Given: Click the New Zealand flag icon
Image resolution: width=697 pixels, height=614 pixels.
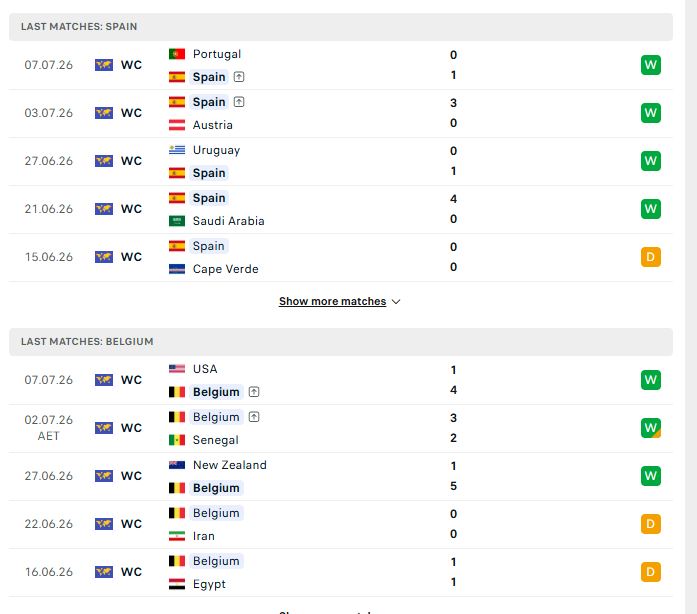Looking at the screenshot, I should click(x=177, y=465).
